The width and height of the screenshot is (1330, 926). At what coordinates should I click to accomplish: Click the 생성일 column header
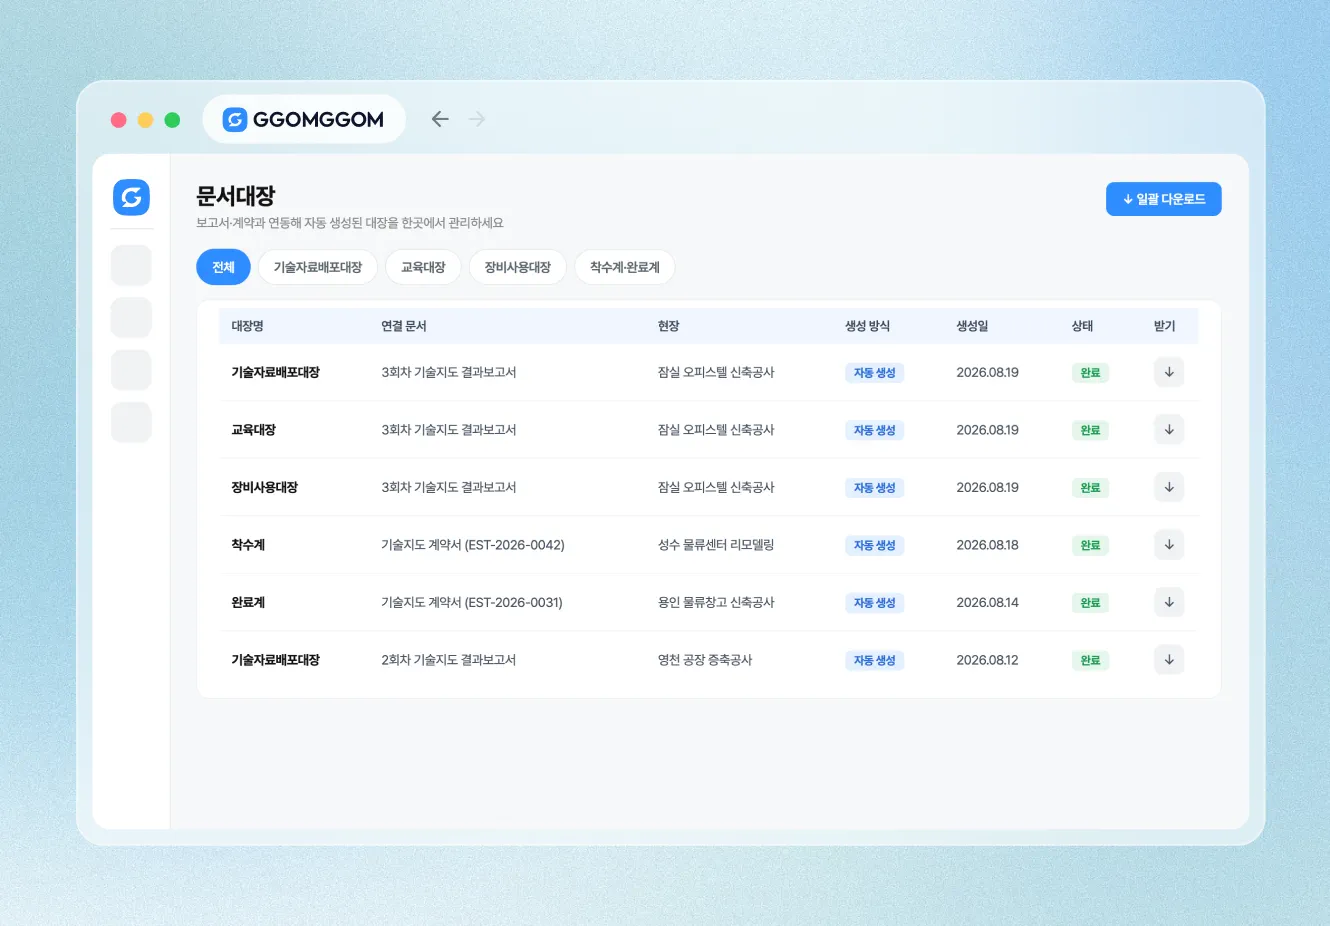[972, 326]
